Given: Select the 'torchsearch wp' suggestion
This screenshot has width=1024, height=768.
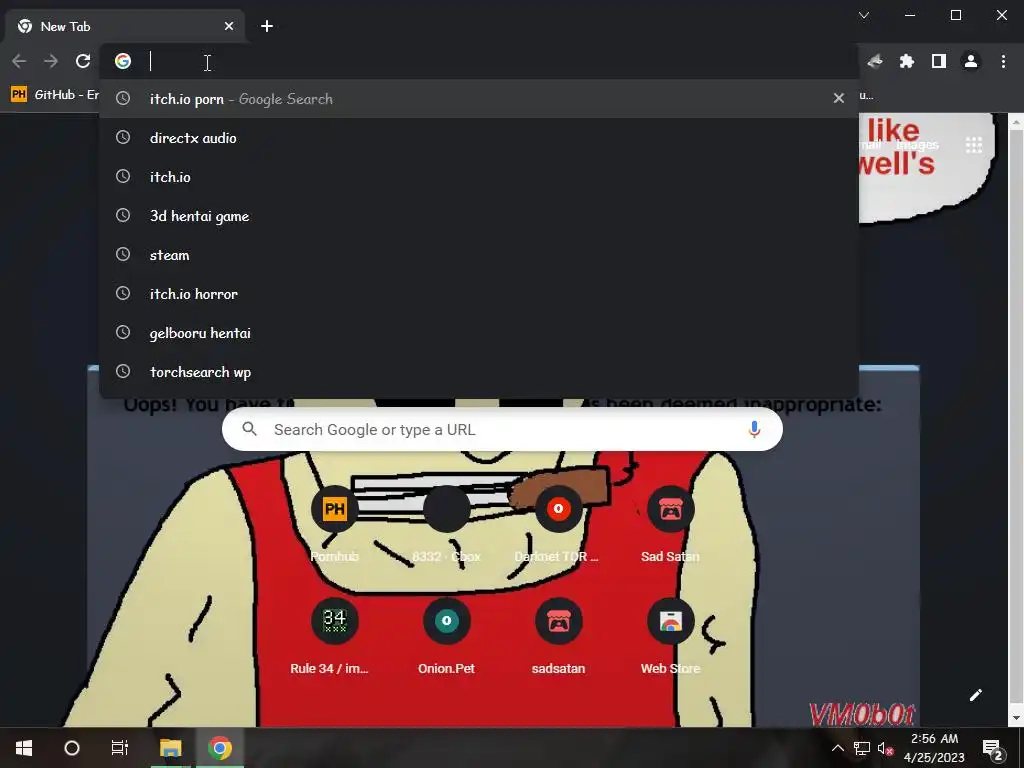Looking at the screenshot, I should coord(479,372).
